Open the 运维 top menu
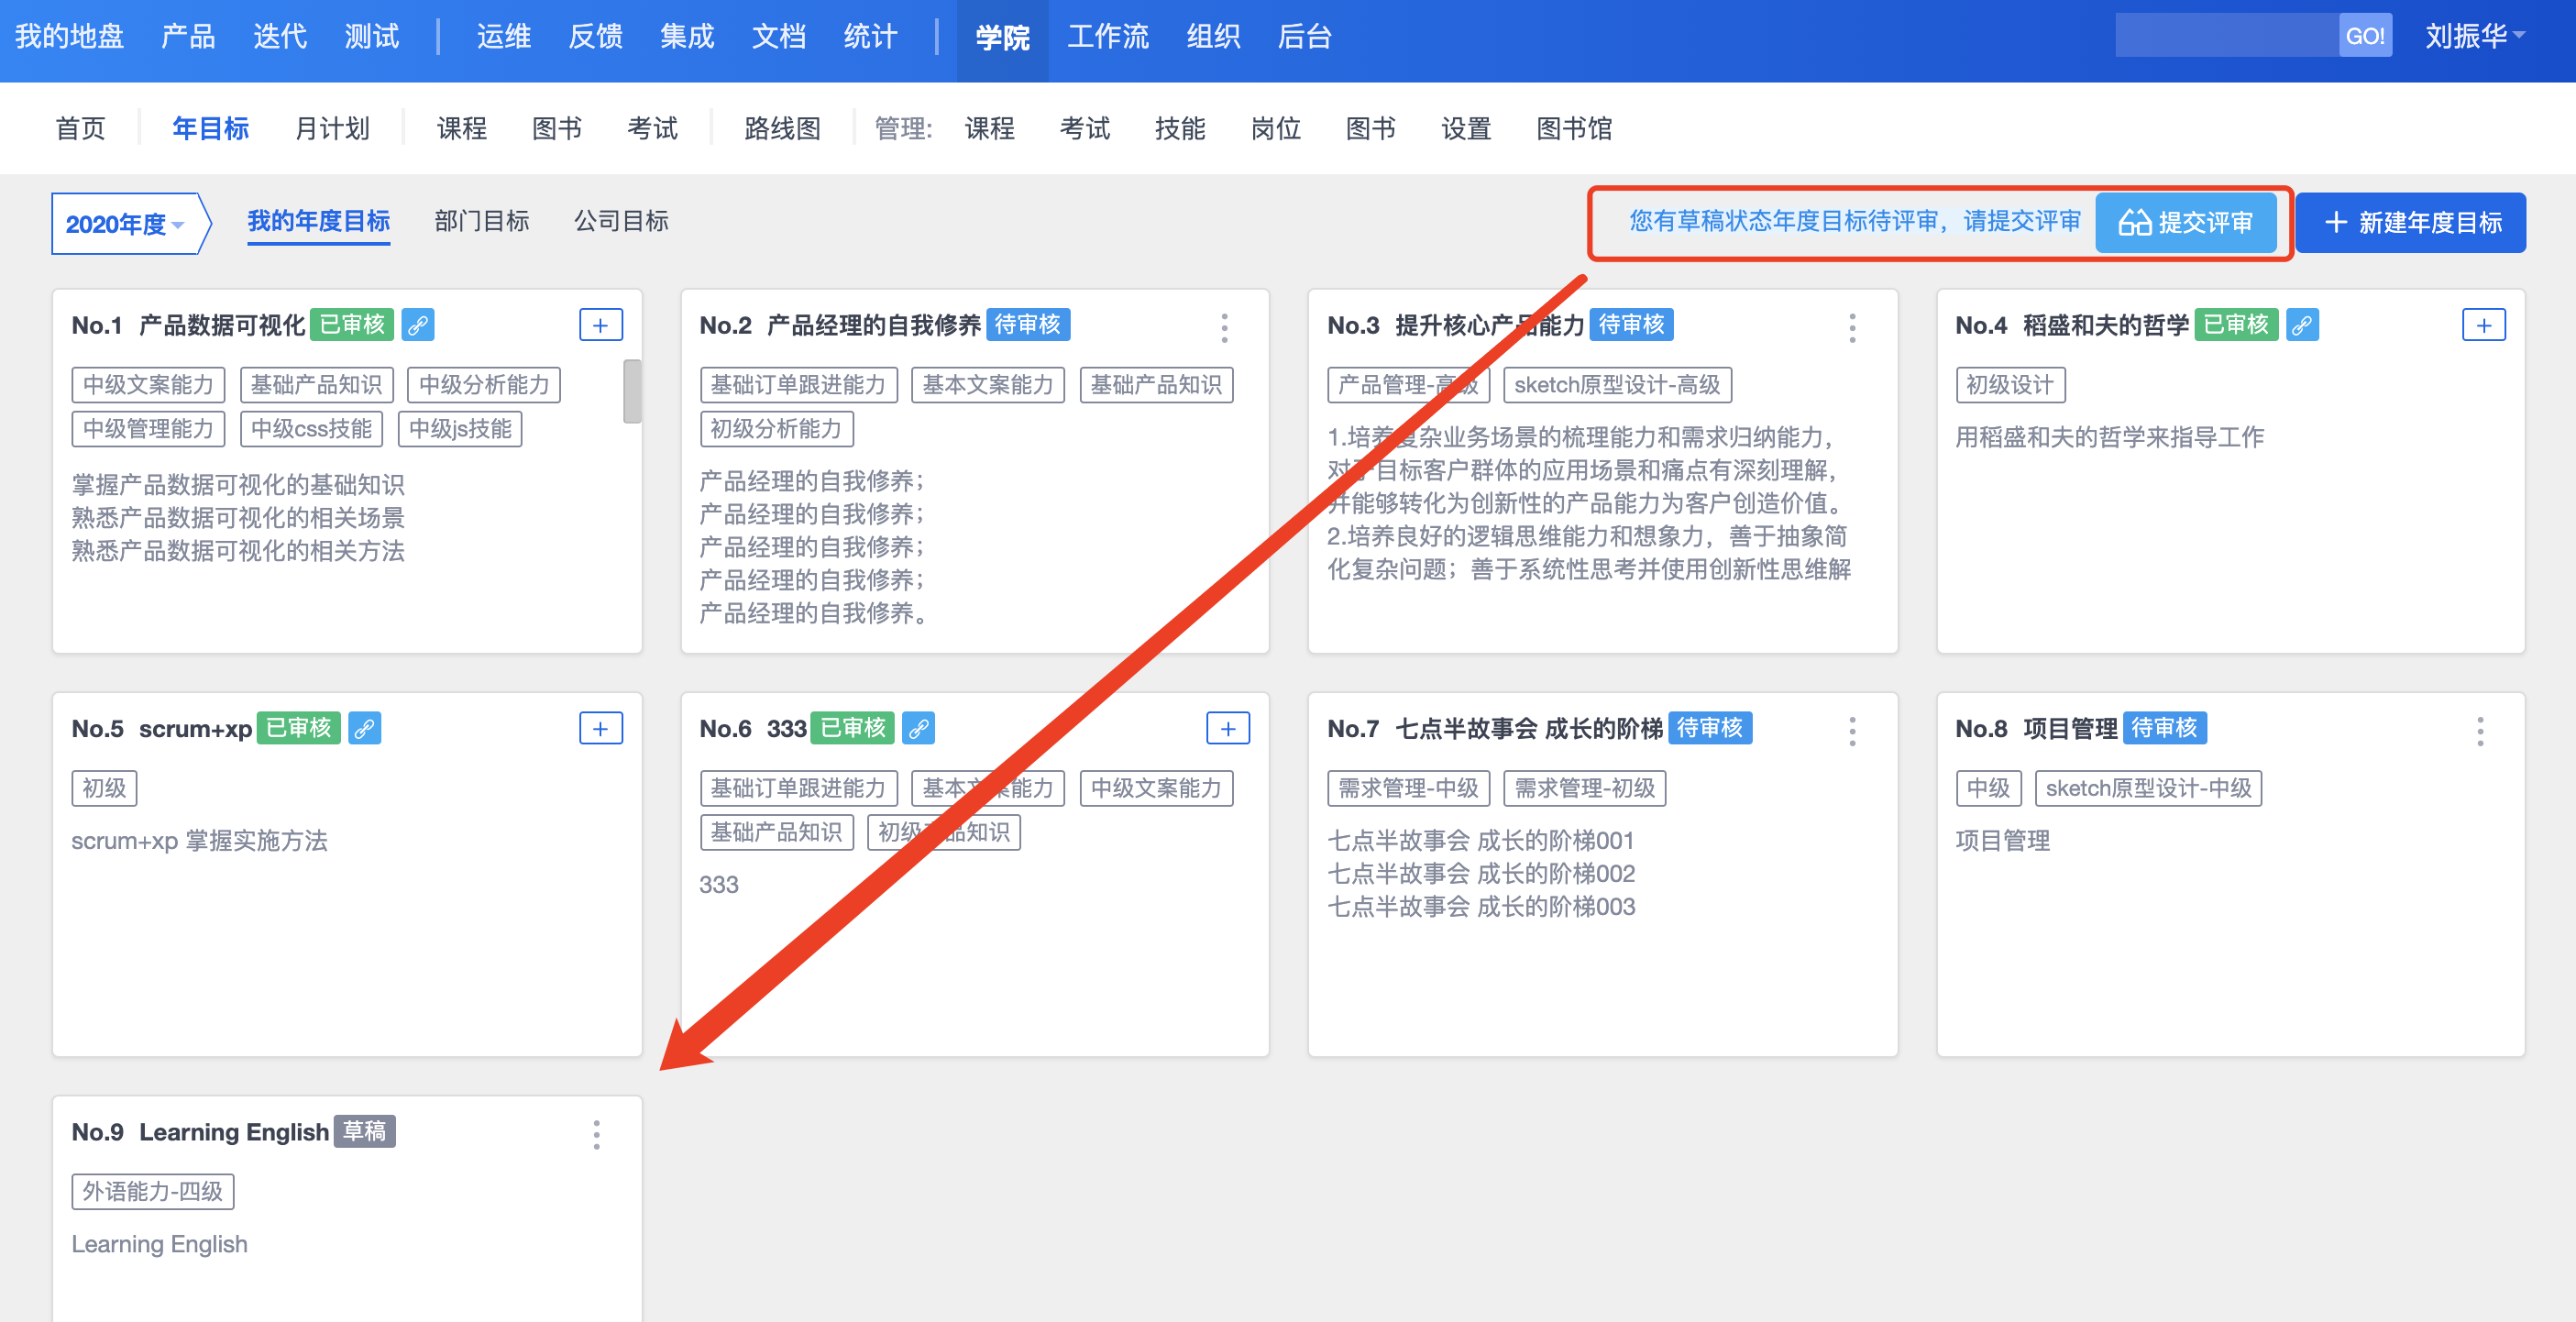Image resolution: width=2576 pixels, height=1322 pixels. tap(504, 36)
